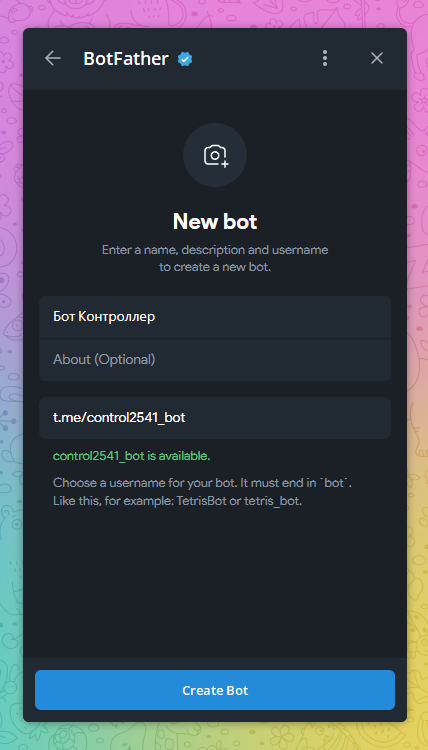Click the "to create a new bot." text line

tap(215, 267)
